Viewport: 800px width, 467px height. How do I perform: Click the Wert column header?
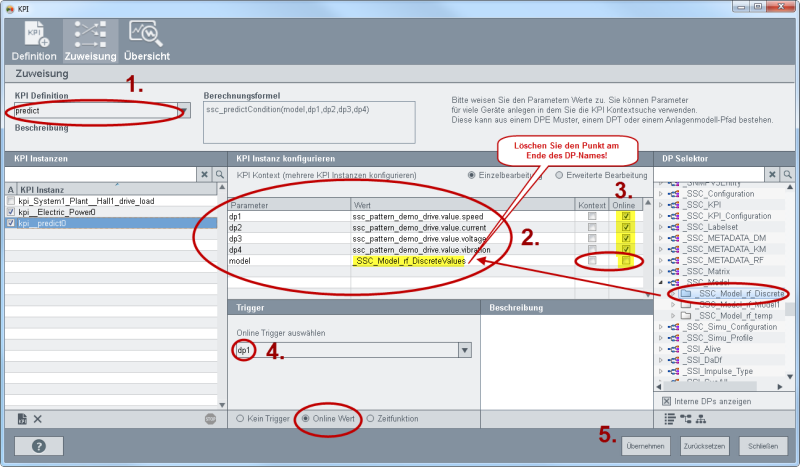click(x=463, y=205)
